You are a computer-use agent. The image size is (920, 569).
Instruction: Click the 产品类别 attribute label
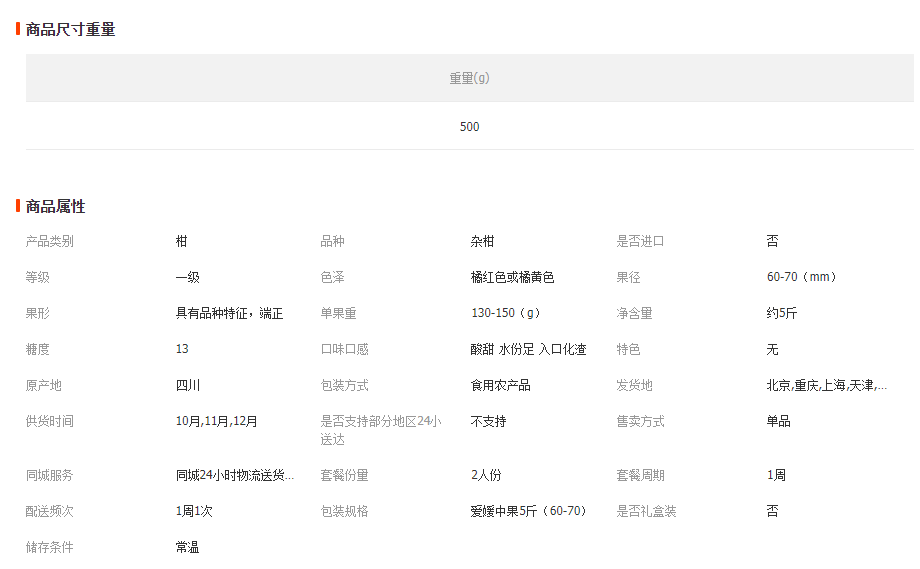[x=50, y=241]
